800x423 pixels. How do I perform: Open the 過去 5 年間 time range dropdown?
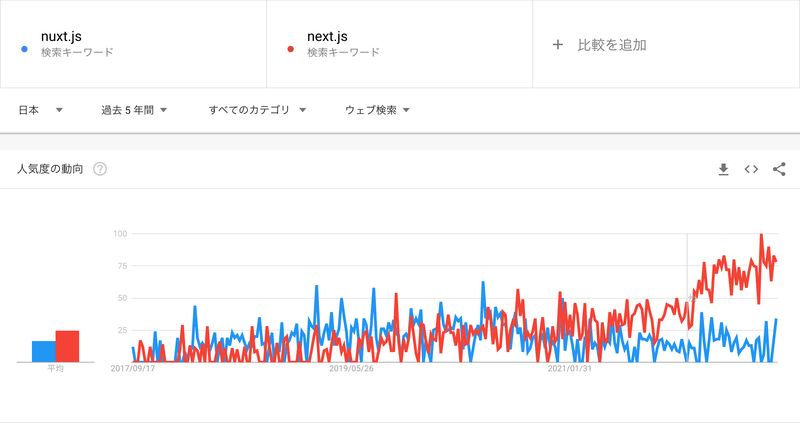pyautogui.click(x=133, y=110)
